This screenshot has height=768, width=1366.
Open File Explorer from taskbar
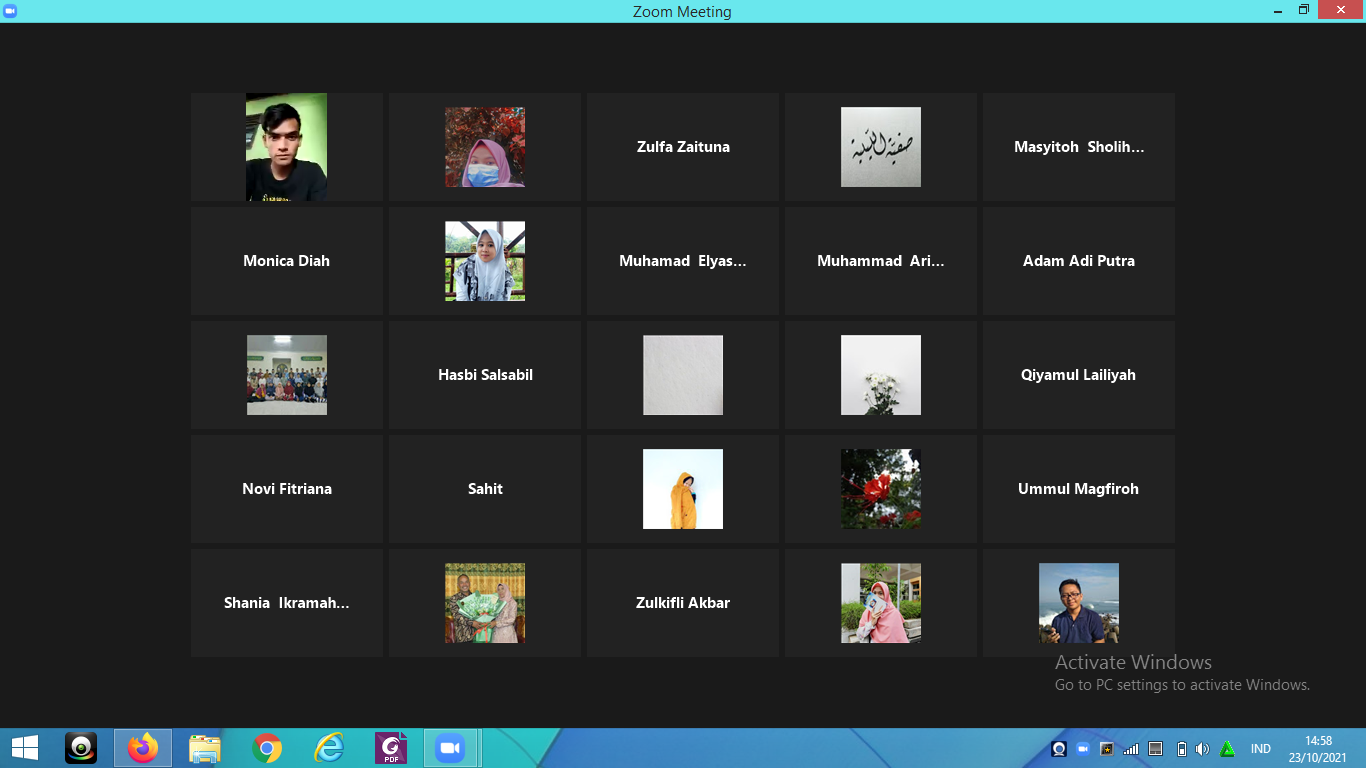(205, 748)
